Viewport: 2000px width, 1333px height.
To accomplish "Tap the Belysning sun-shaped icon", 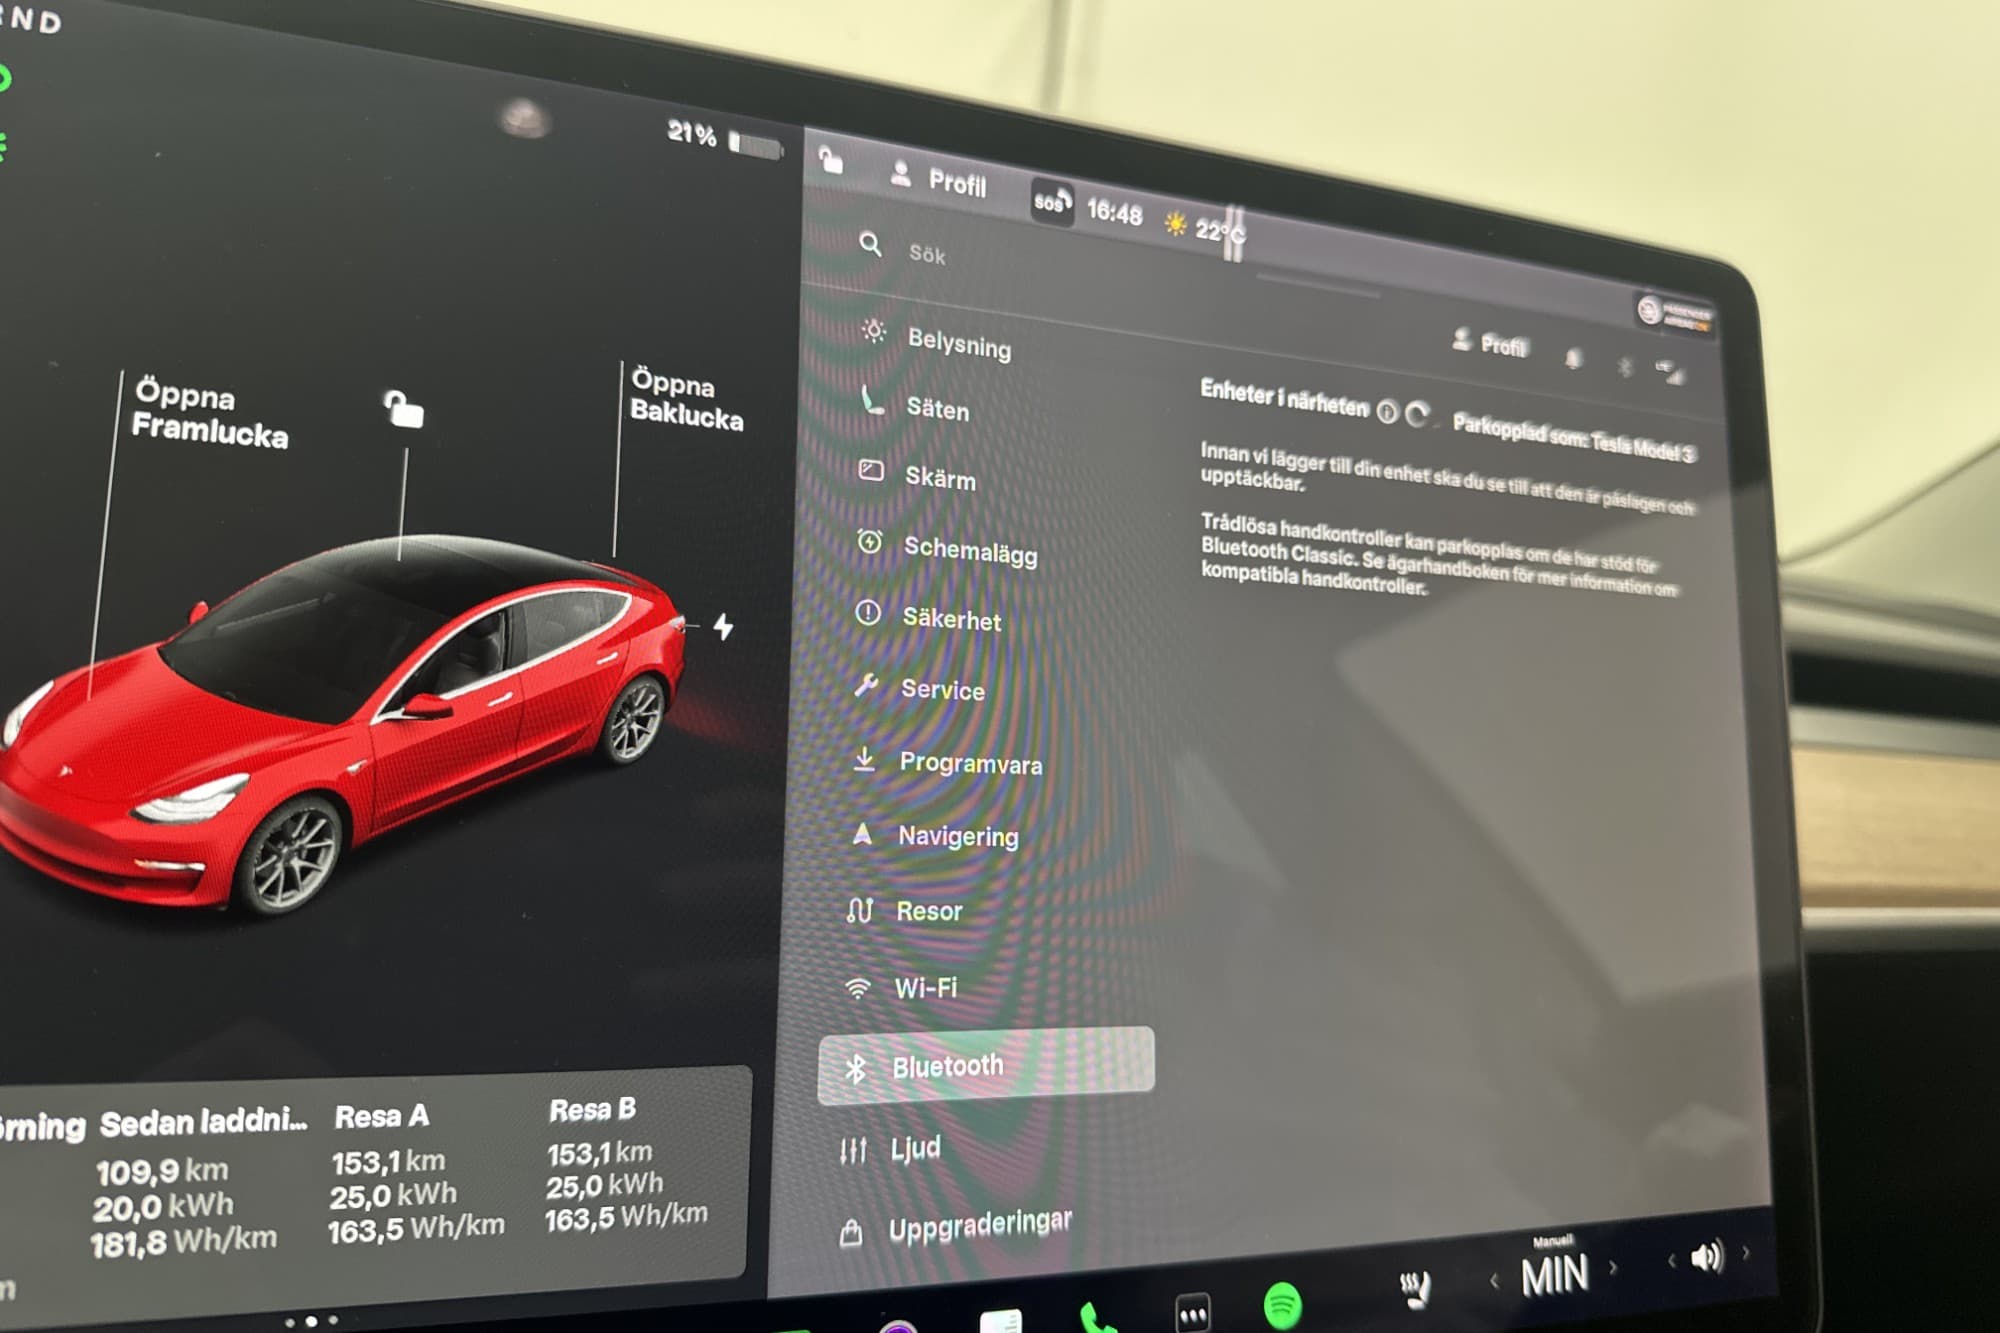I will pos(874,331).
